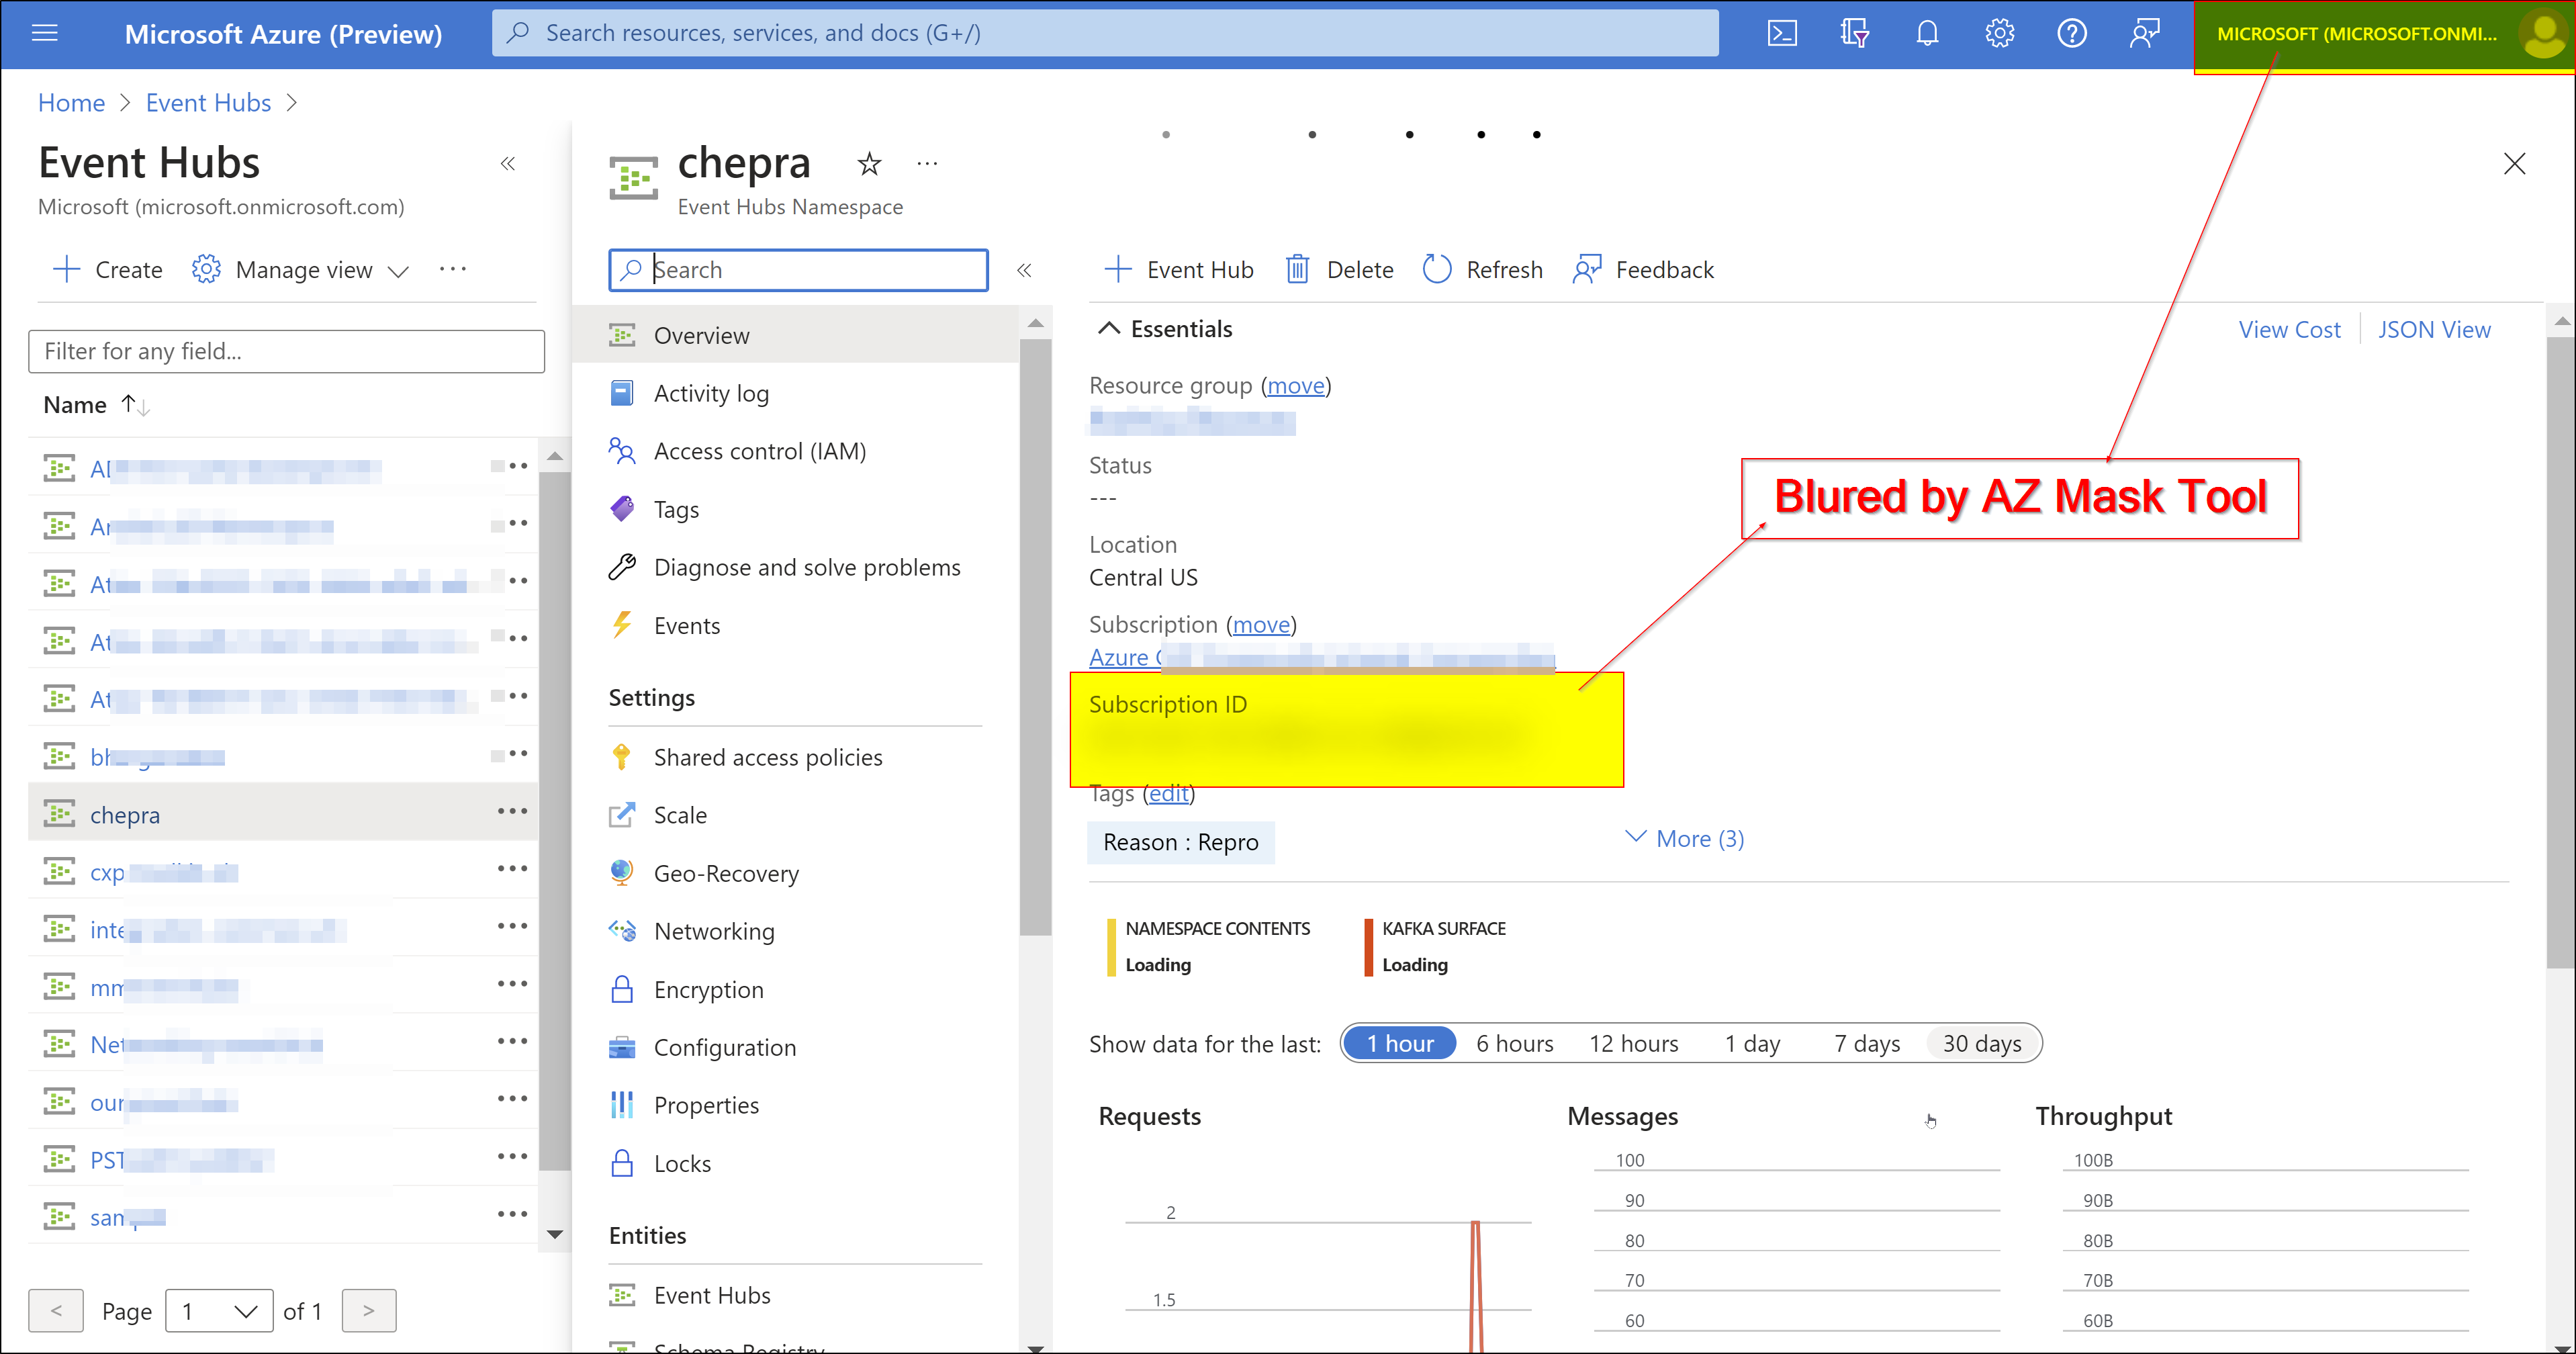Open the Manage view dropdown
The height and width of the screenshot is (1354, 2576).
point(300,270)
